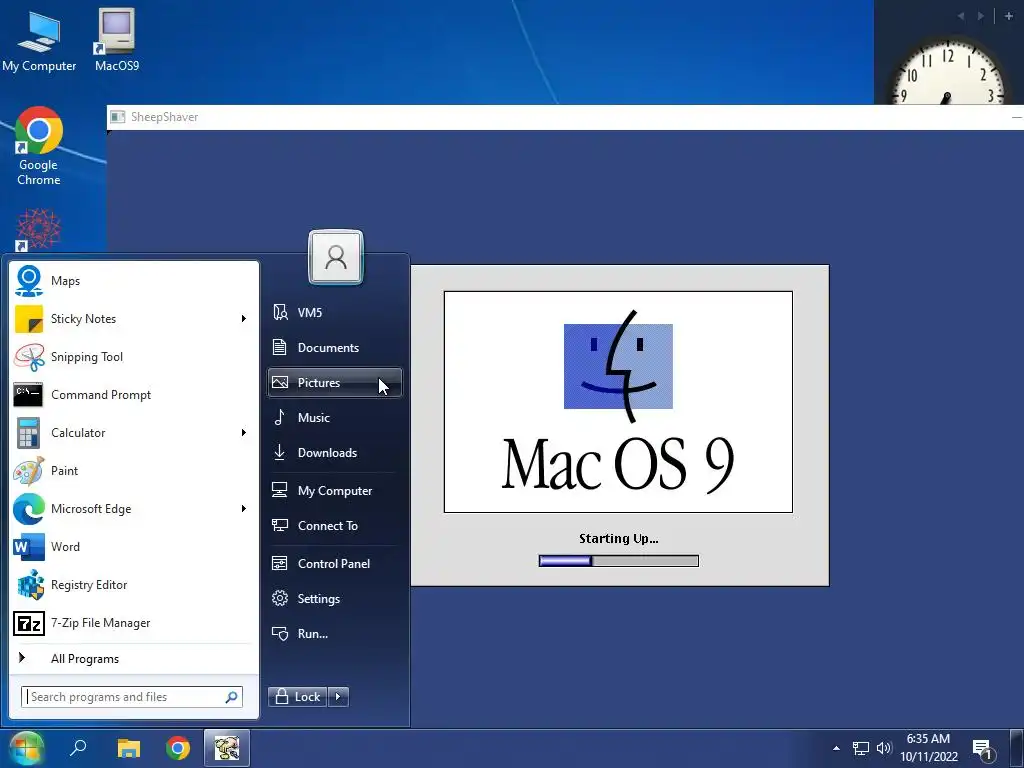Screen dimensions: 1024x768
Task: Open the notification center icon
Action: pos(982,750)
